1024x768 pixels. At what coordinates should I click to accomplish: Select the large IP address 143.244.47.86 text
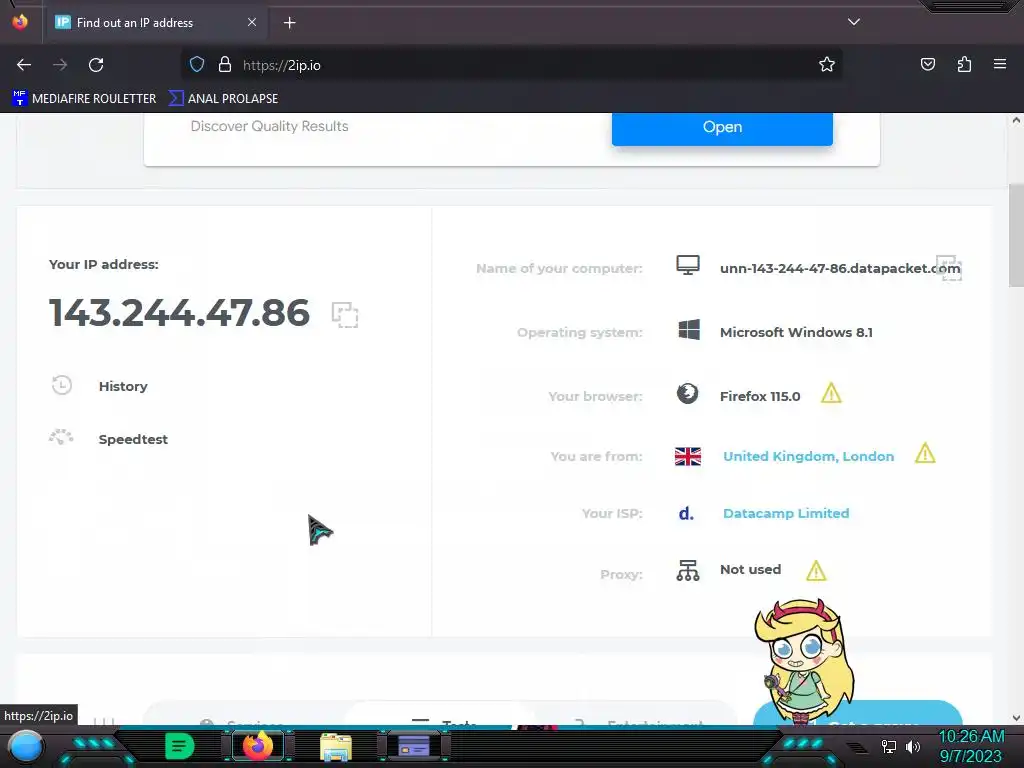click(x=179, y=313)
